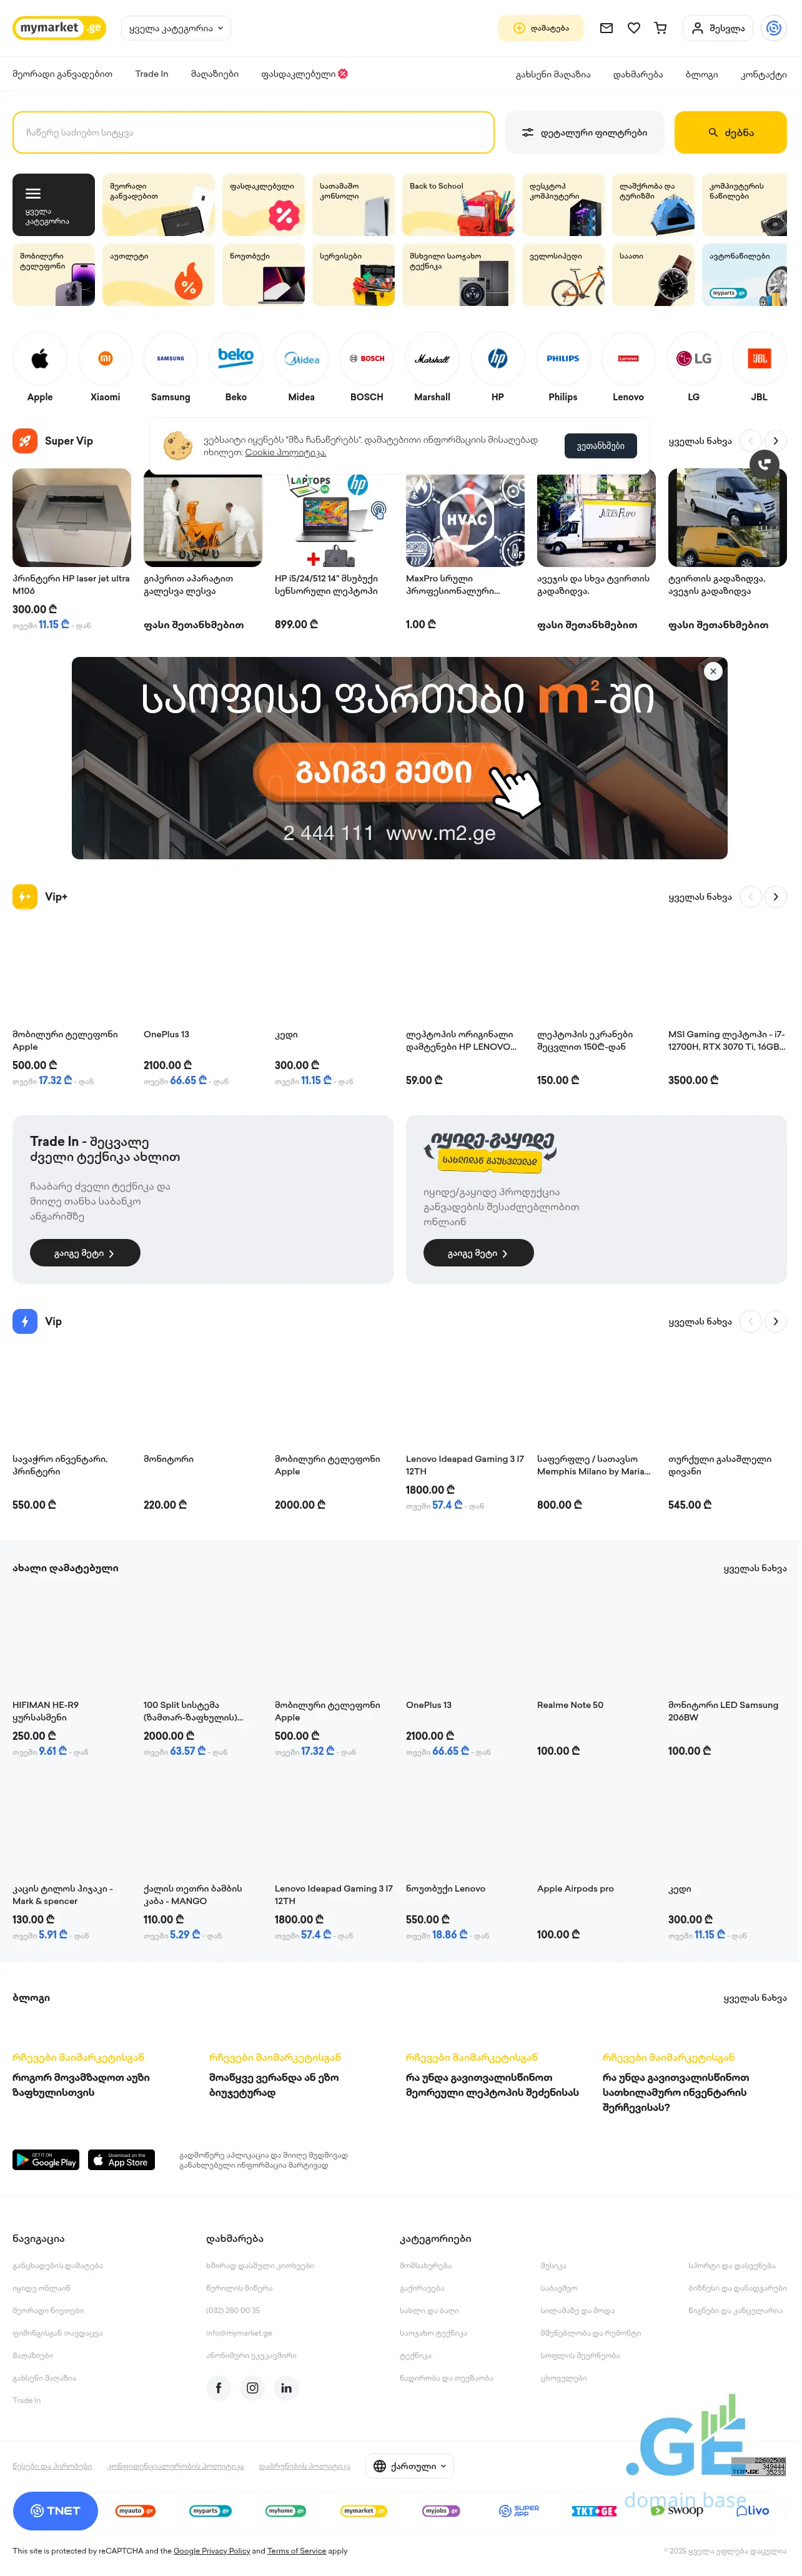This screenshot has width=802, height=2576.
Task: Click the search keyword input field
Action: point(253,133)
